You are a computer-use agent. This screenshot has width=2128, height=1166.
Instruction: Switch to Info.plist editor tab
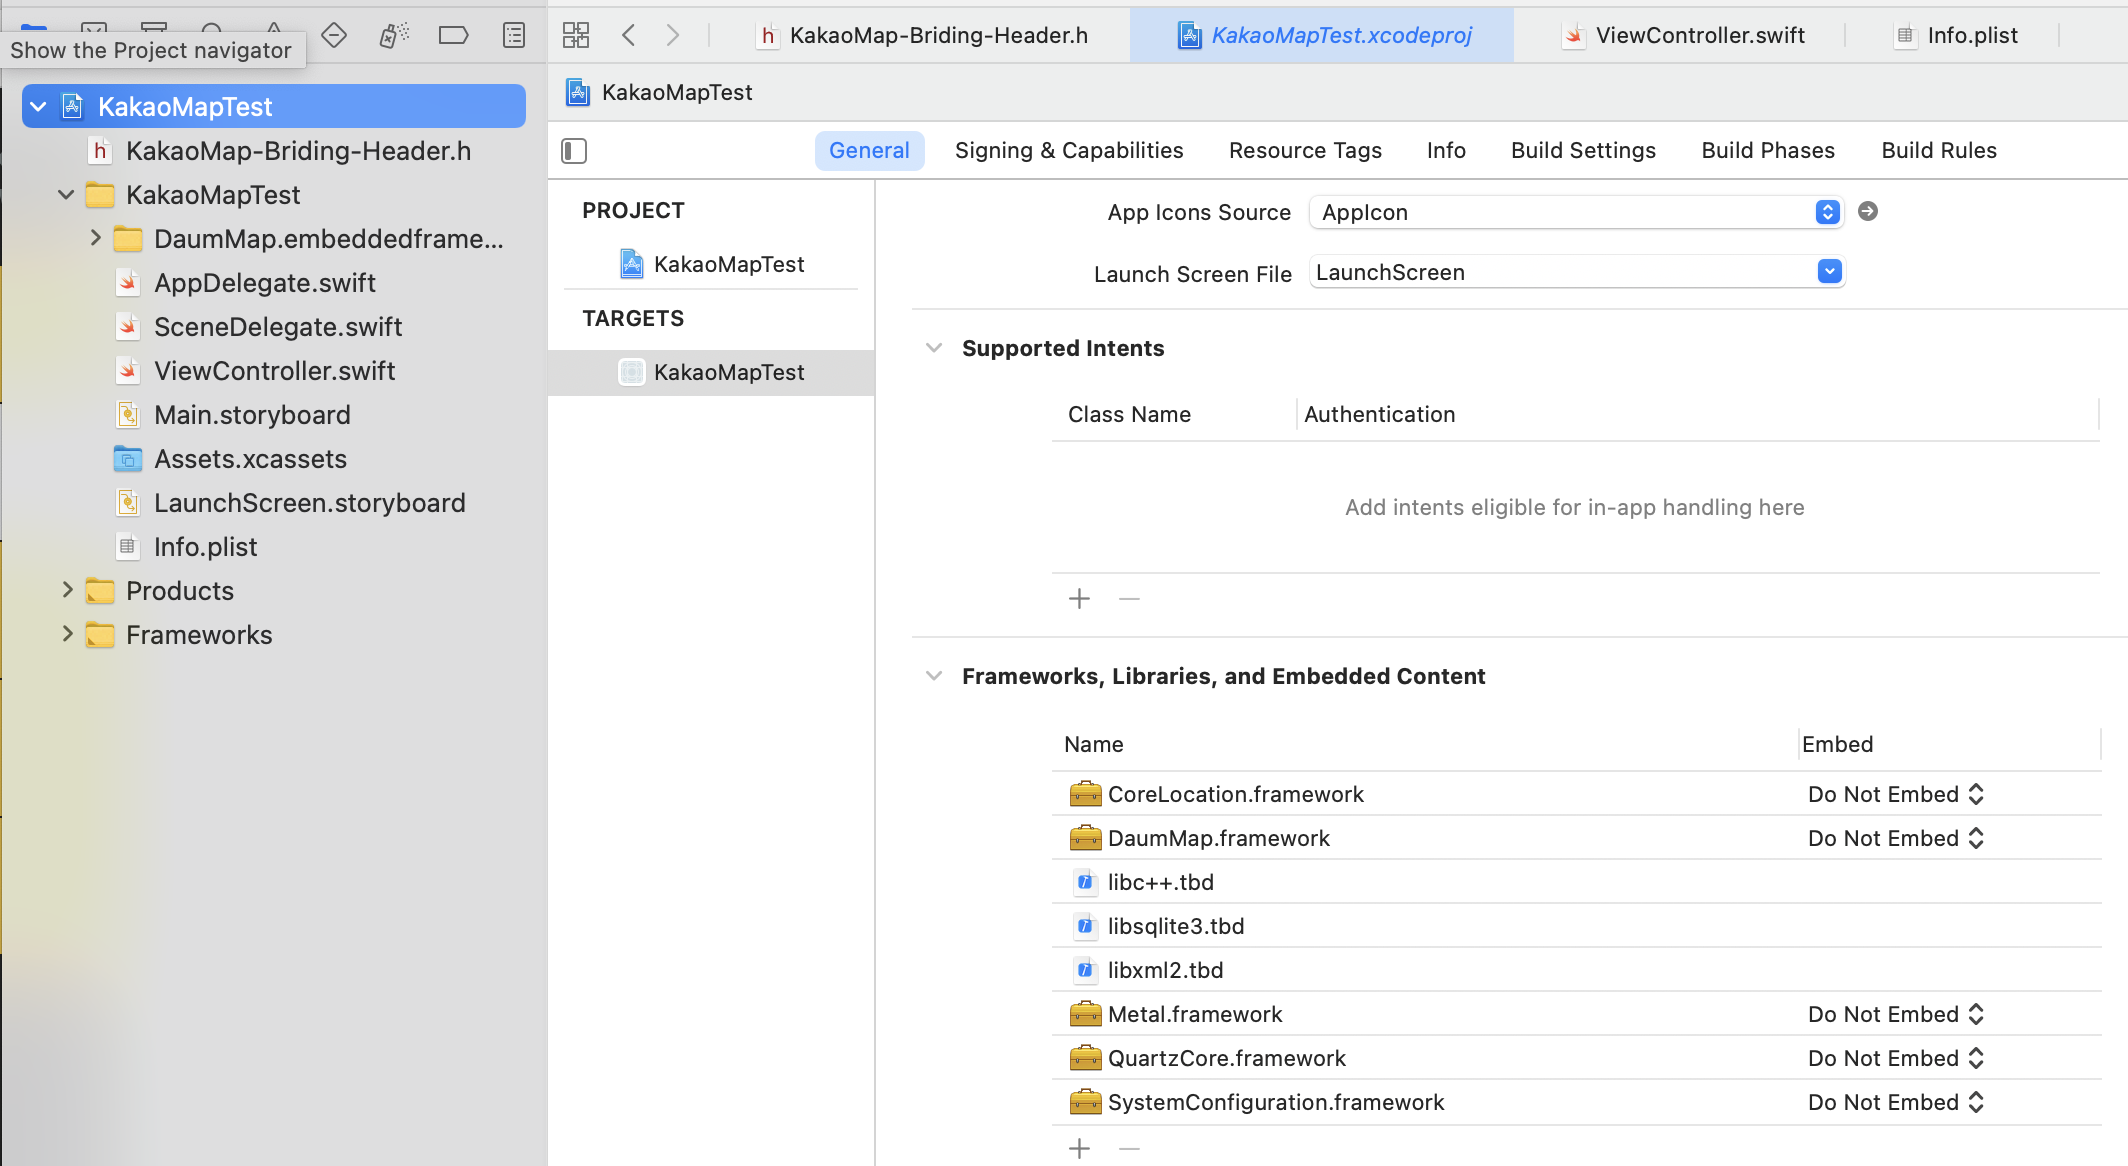[1955, 36]
